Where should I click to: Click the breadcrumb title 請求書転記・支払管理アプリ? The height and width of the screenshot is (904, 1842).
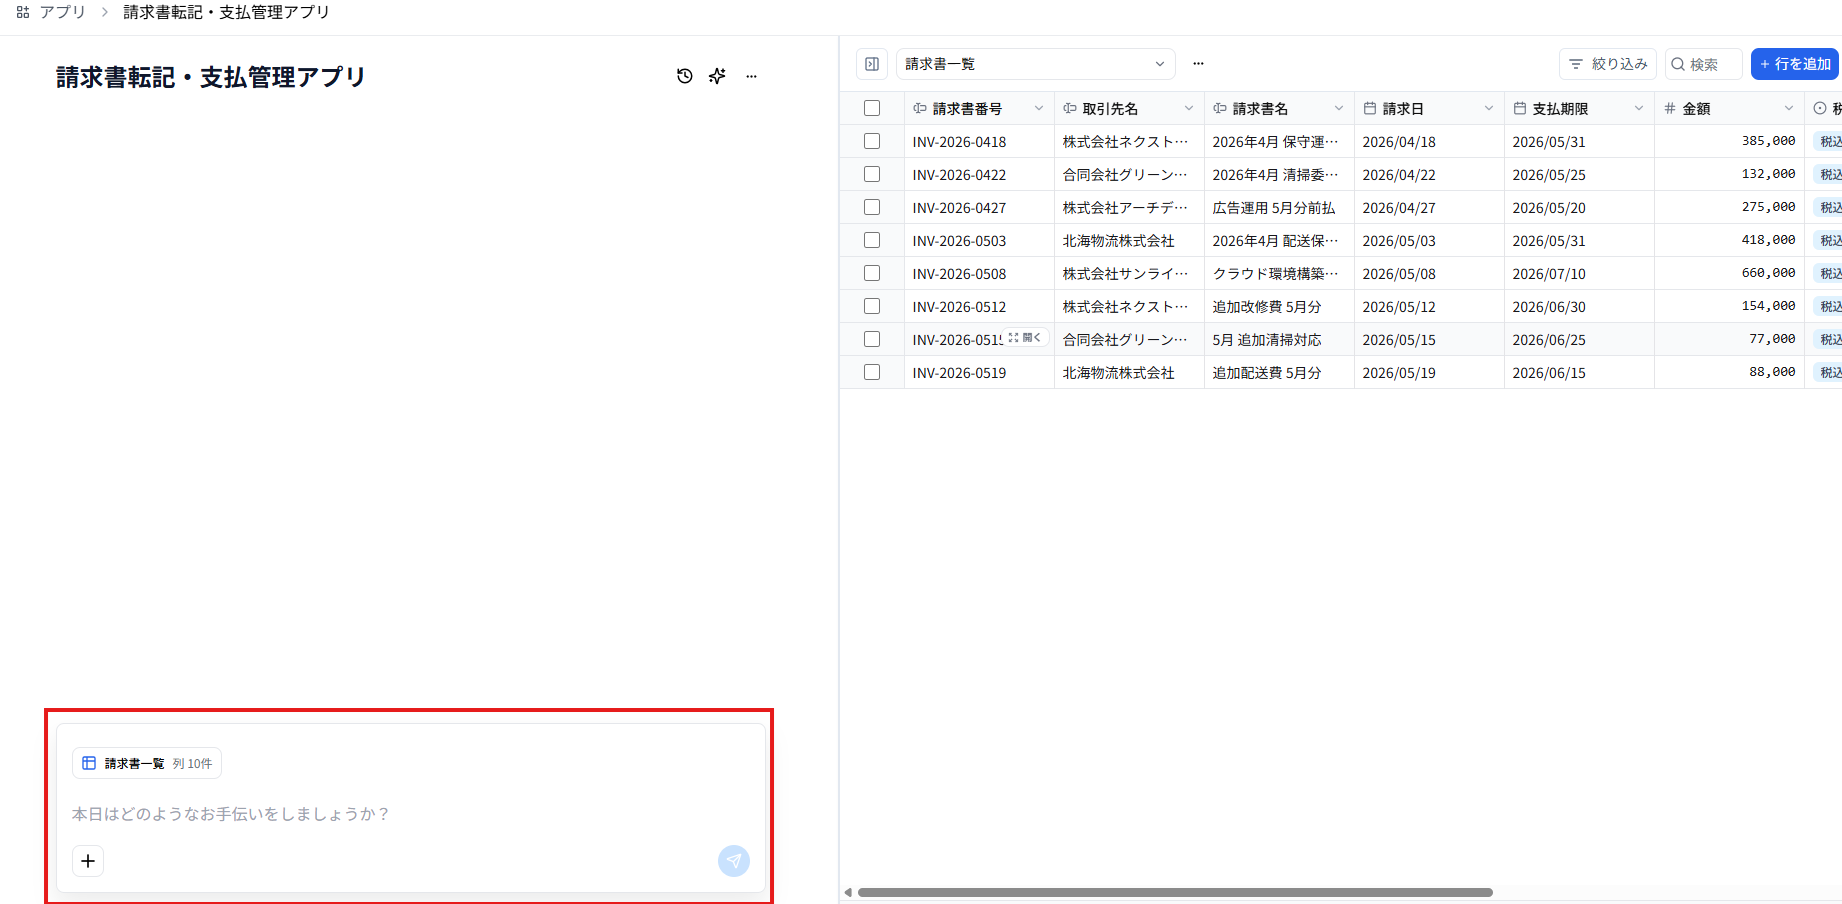[x=226, y=12]
